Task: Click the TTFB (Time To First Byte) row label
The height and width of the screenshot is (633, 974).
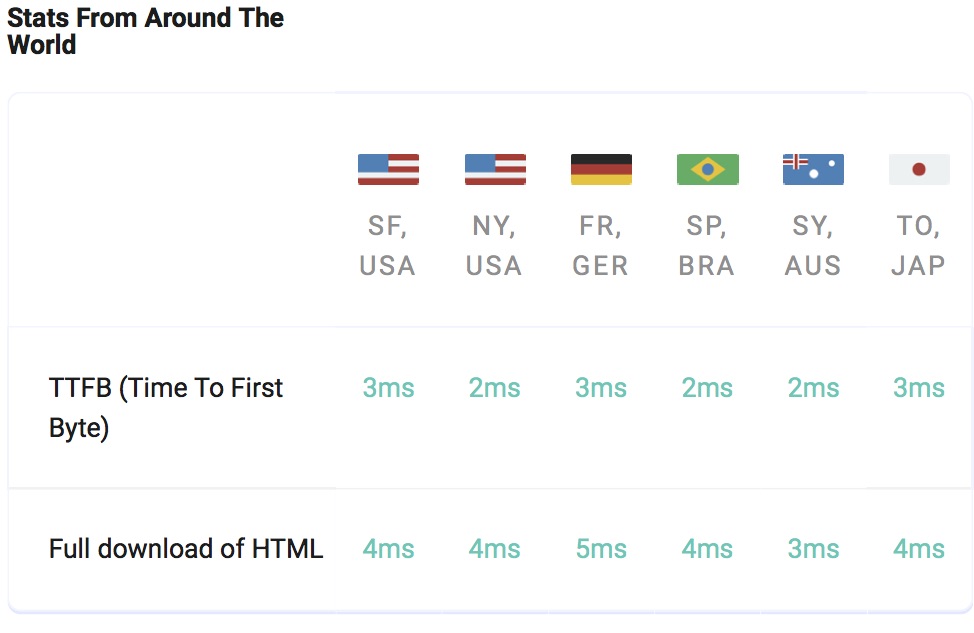Action: click(x=166, y=408)
